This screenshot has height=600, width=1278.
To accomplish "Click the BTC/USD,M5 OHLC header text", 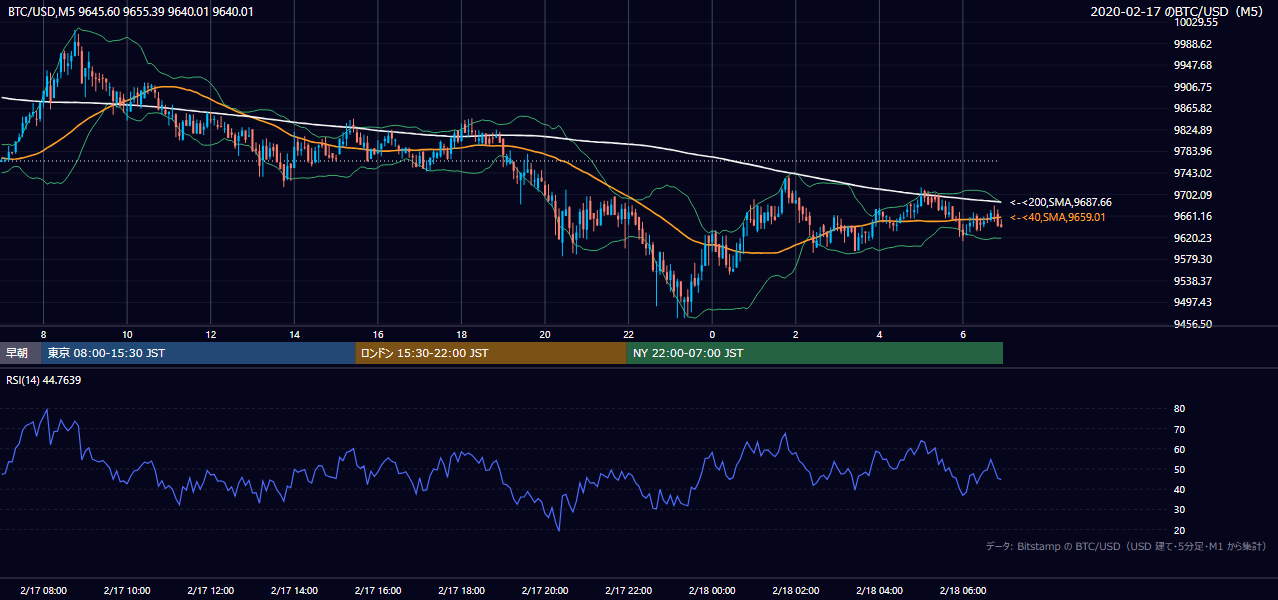I will [x=130, y=12].
